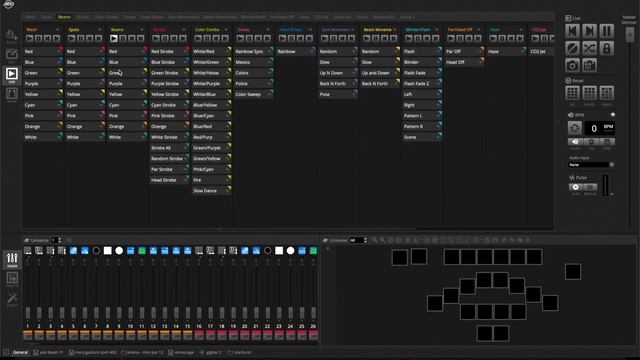Image resolution: width=640 pixels, height=360 pixels.
Task: Go to next scene in Color Combo group
Action: 225,39
